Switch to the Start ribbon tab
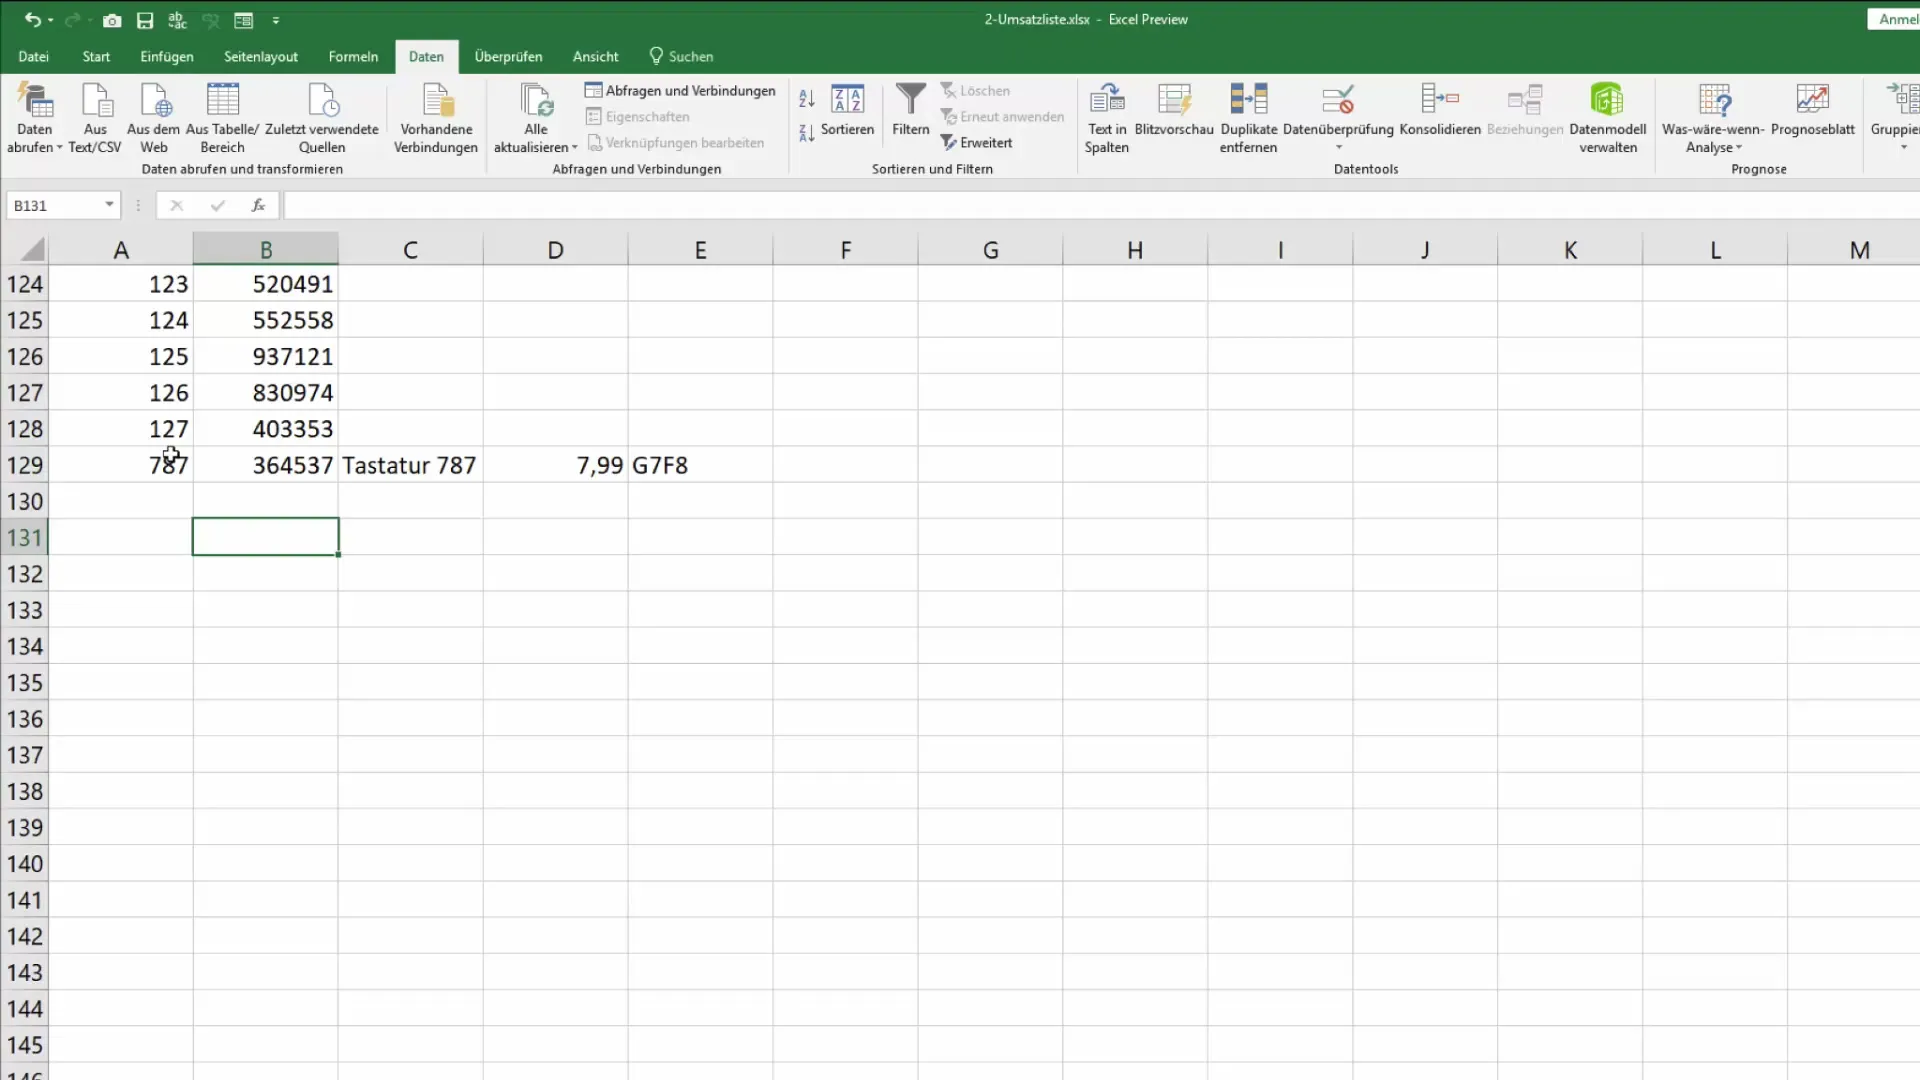Image resolution: width=1920 pixels, height=1080 pixels. point(96,57)
